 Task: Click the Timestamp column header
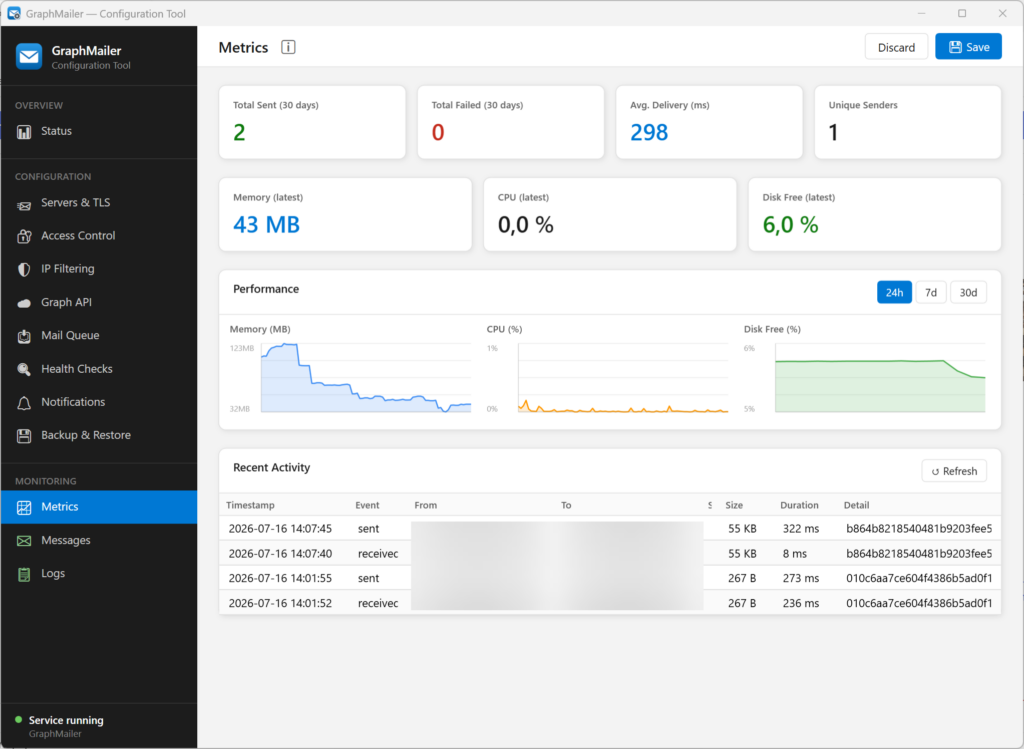[x=250, y=505]
